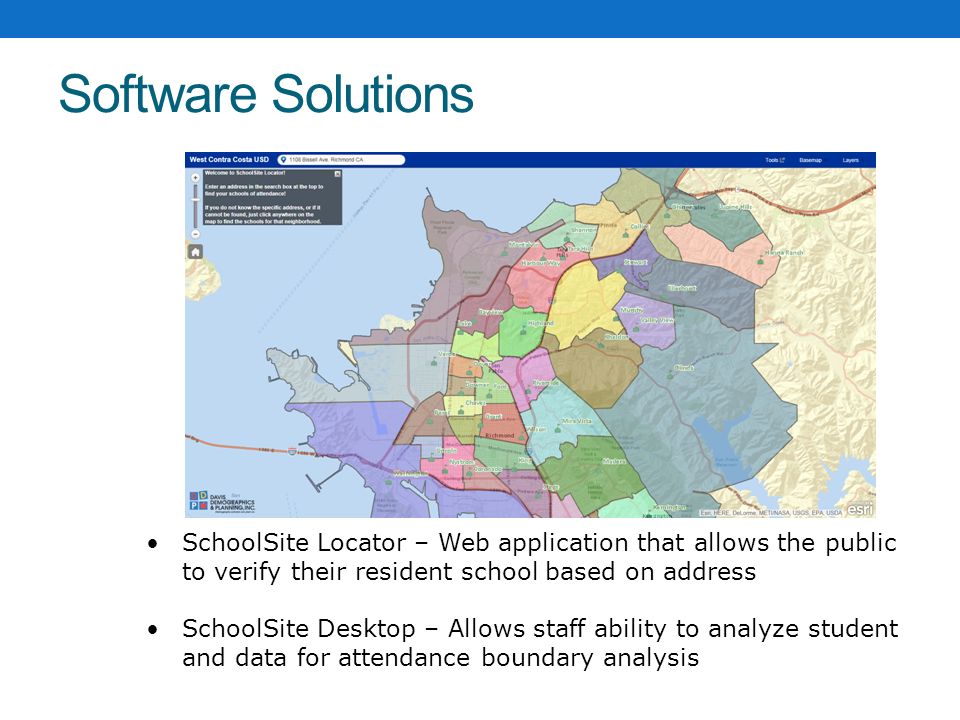
Task: Click the SchoolSite Desktop bullet text
Action: click(540, 643)
